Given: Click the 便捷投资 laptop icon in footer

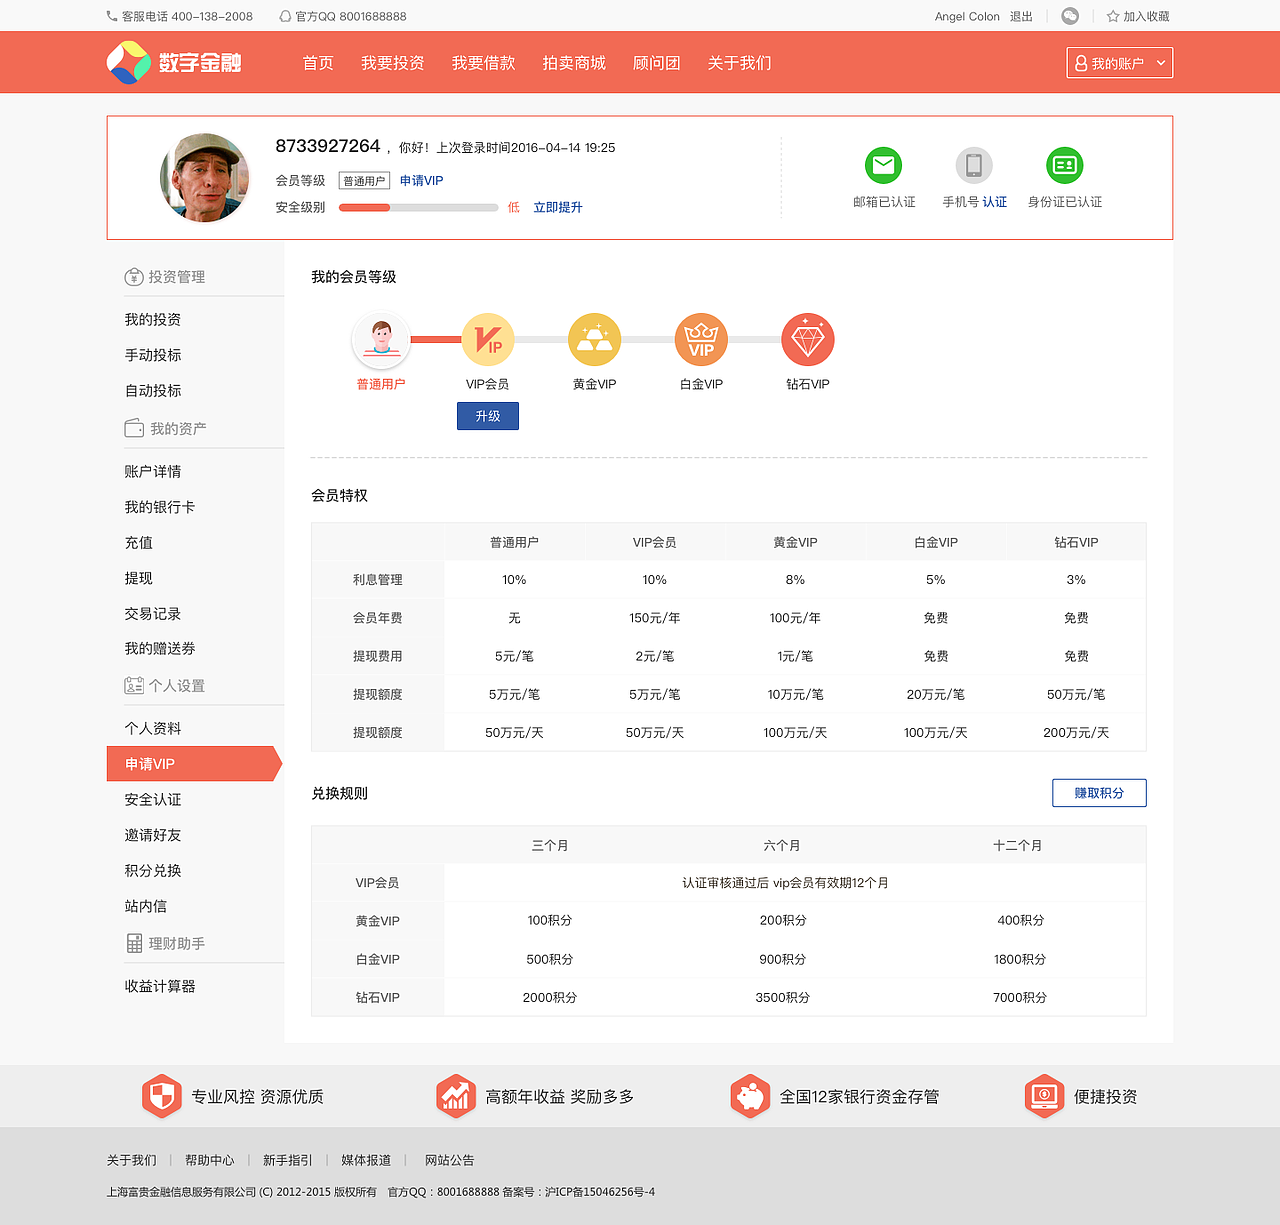Looking at the screenshot, I should point(1044,1096).
